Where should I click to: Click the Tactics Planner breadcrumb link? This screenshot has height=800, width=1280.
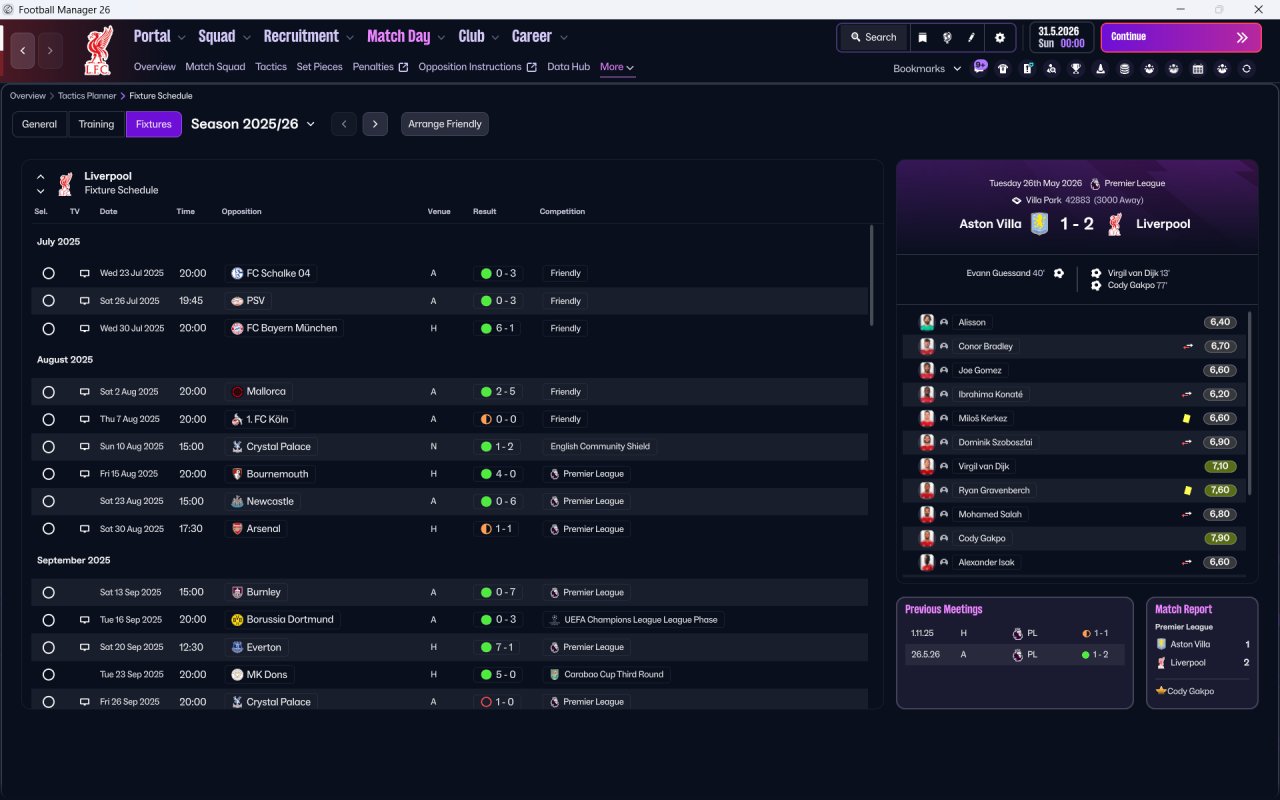tap(87, 96)
